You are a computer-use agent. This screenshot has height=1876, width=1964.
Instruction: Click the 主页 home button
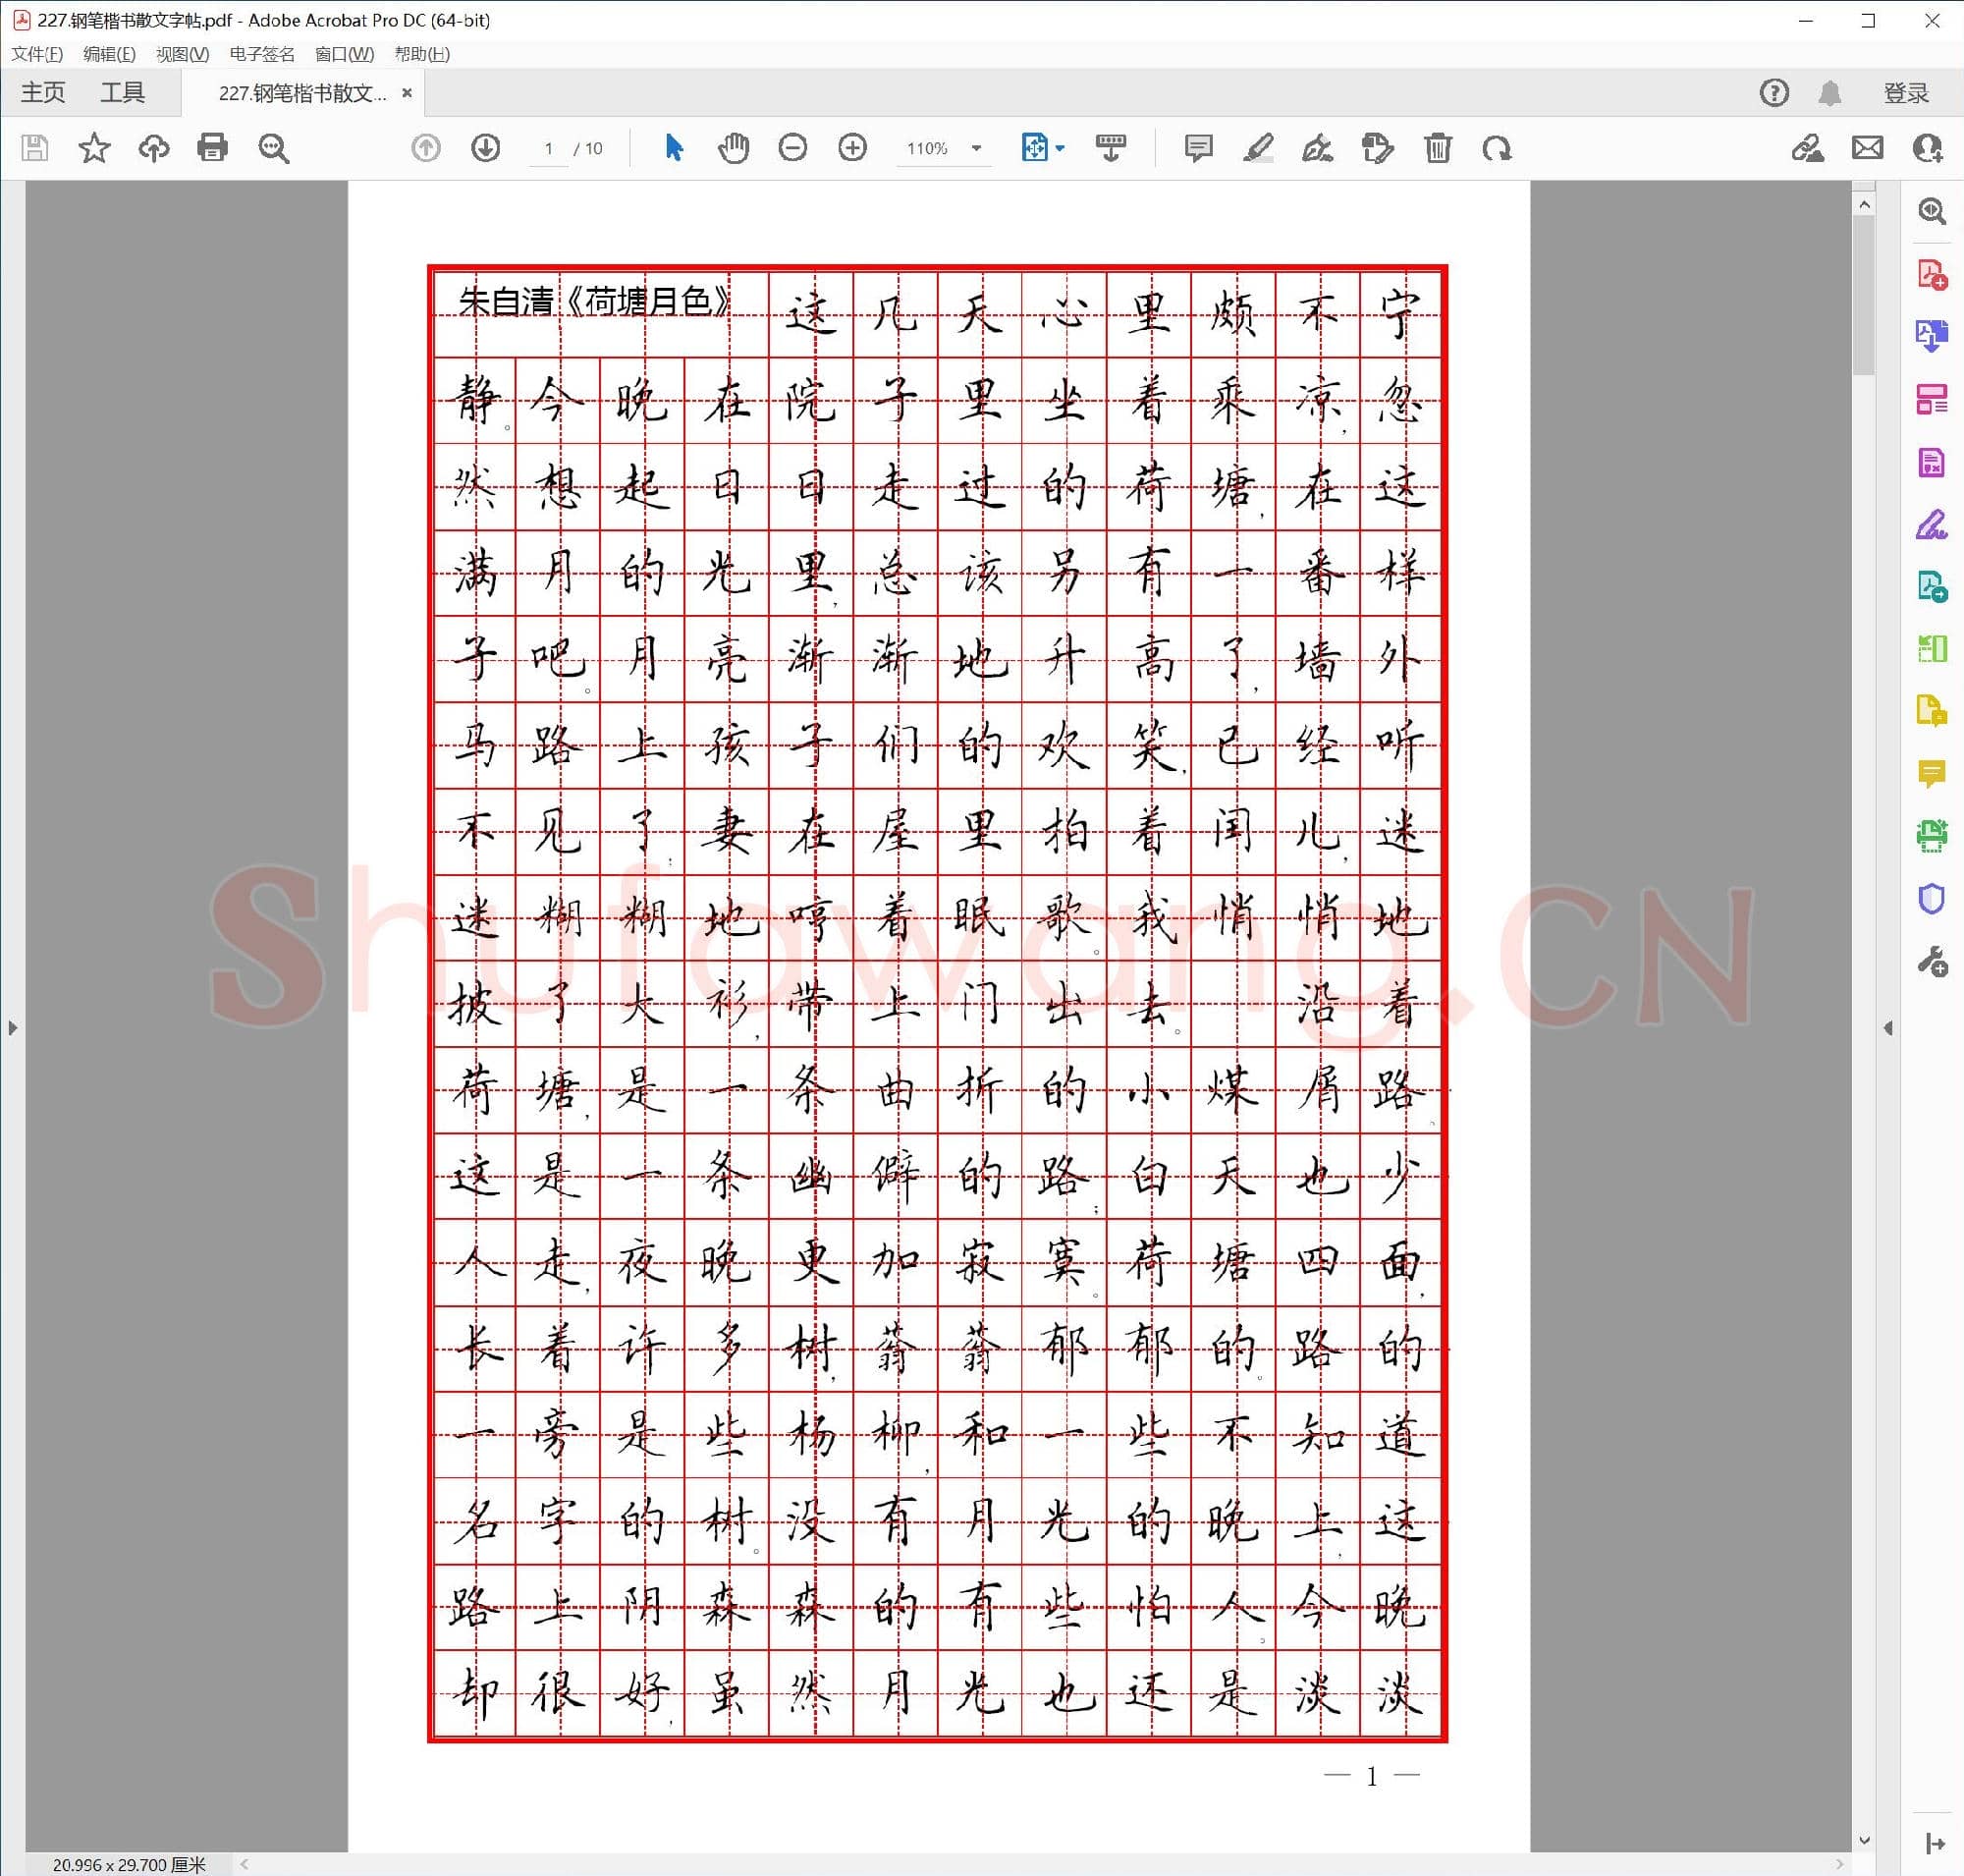42,92
